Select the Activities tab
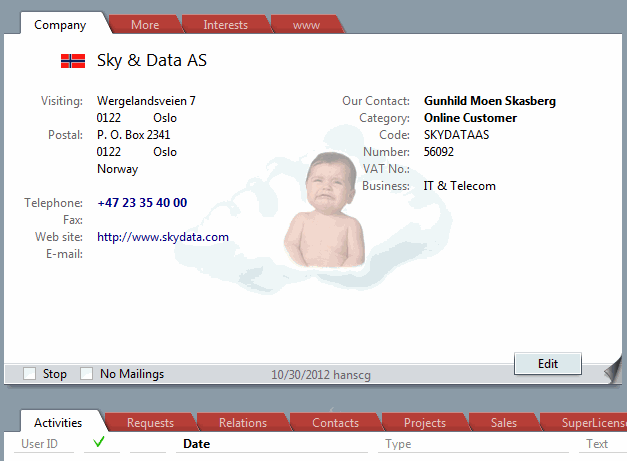 (x=58, y=423)
